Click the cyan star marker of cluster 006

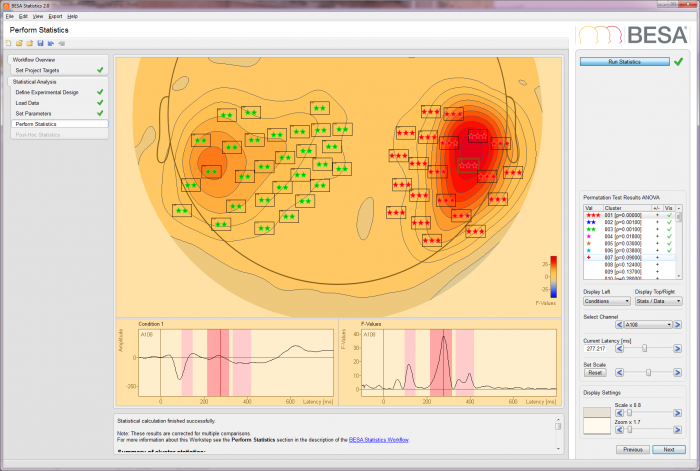pyautogui.click(x=588, y=251)
